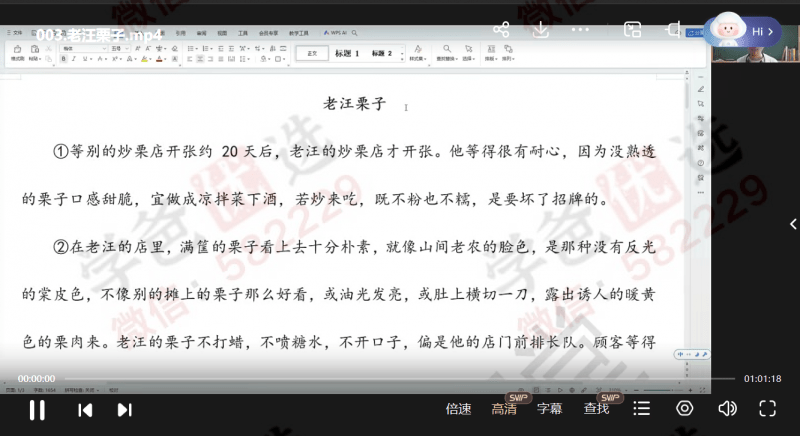Viewport: 800px width, 436px height.
Task: Download the video
Action: click(540, 30)
